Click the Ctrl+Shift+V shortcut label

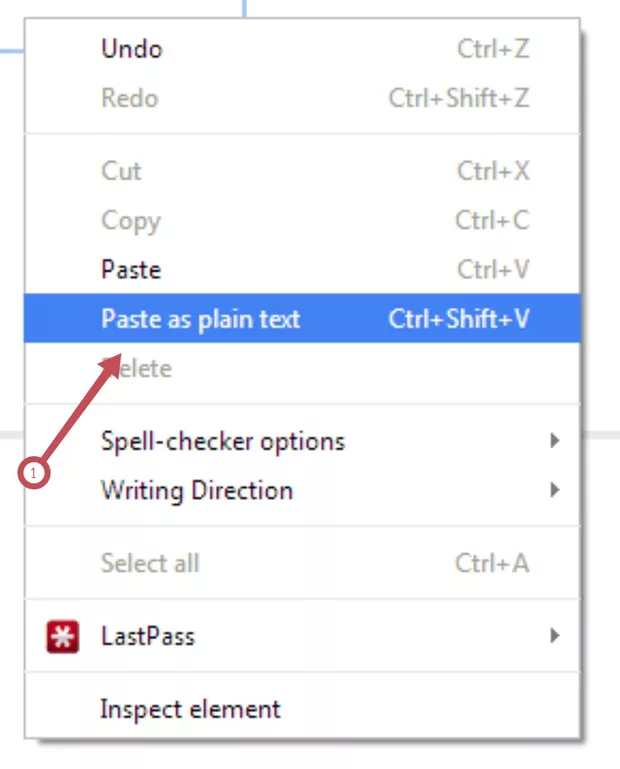459,319
